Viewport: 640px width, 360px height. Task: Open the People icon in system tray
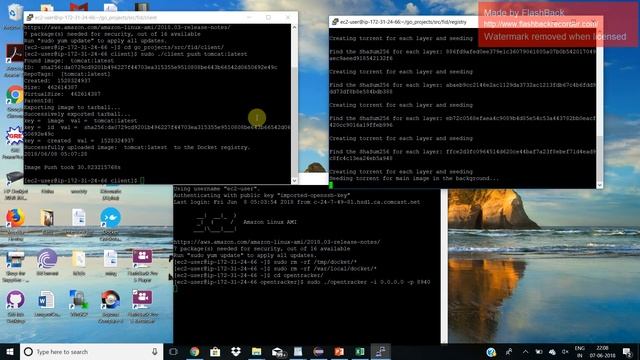509,351
